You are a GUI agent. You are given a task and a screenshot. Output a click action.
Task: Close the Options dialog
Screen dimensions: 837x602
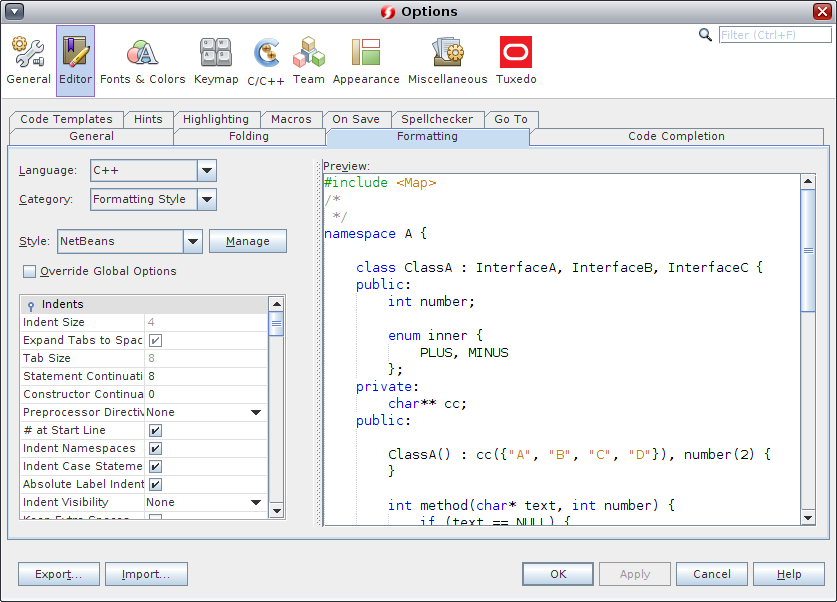[822, 11]
